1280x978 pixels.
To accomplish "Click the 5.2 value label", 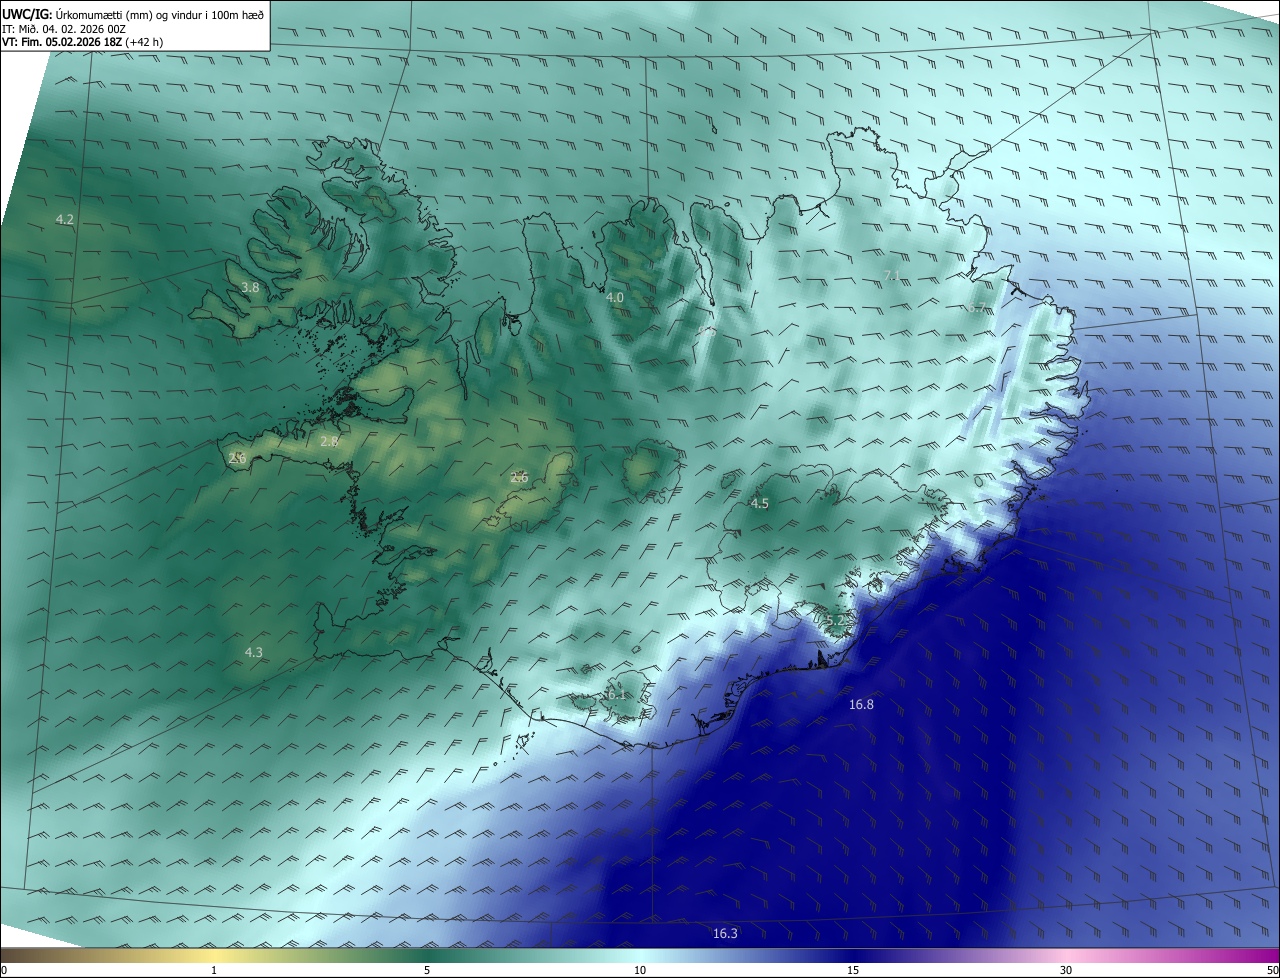I will click(x=836, y=621).
